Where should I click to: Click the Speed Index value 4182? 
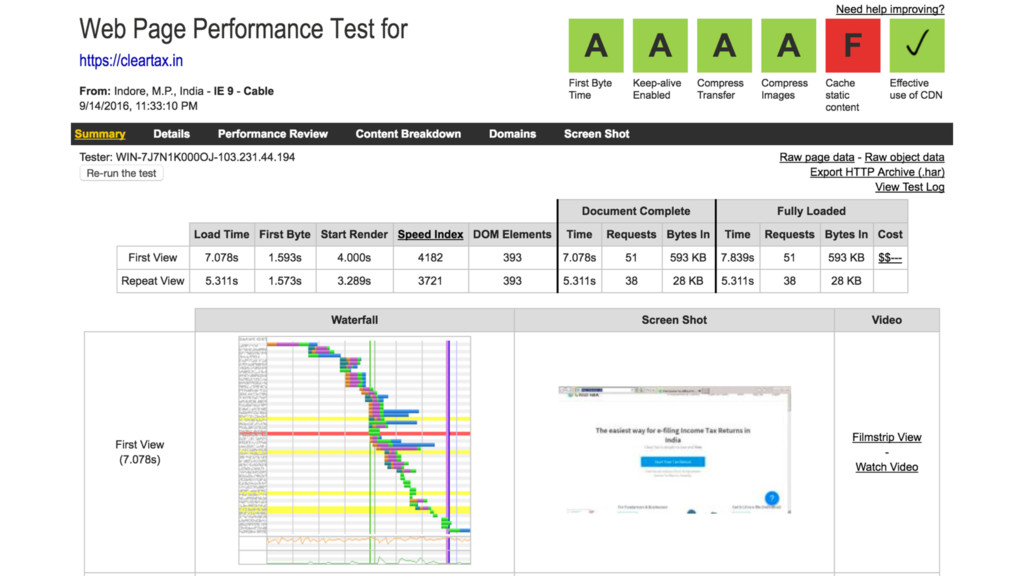(430, 257)
